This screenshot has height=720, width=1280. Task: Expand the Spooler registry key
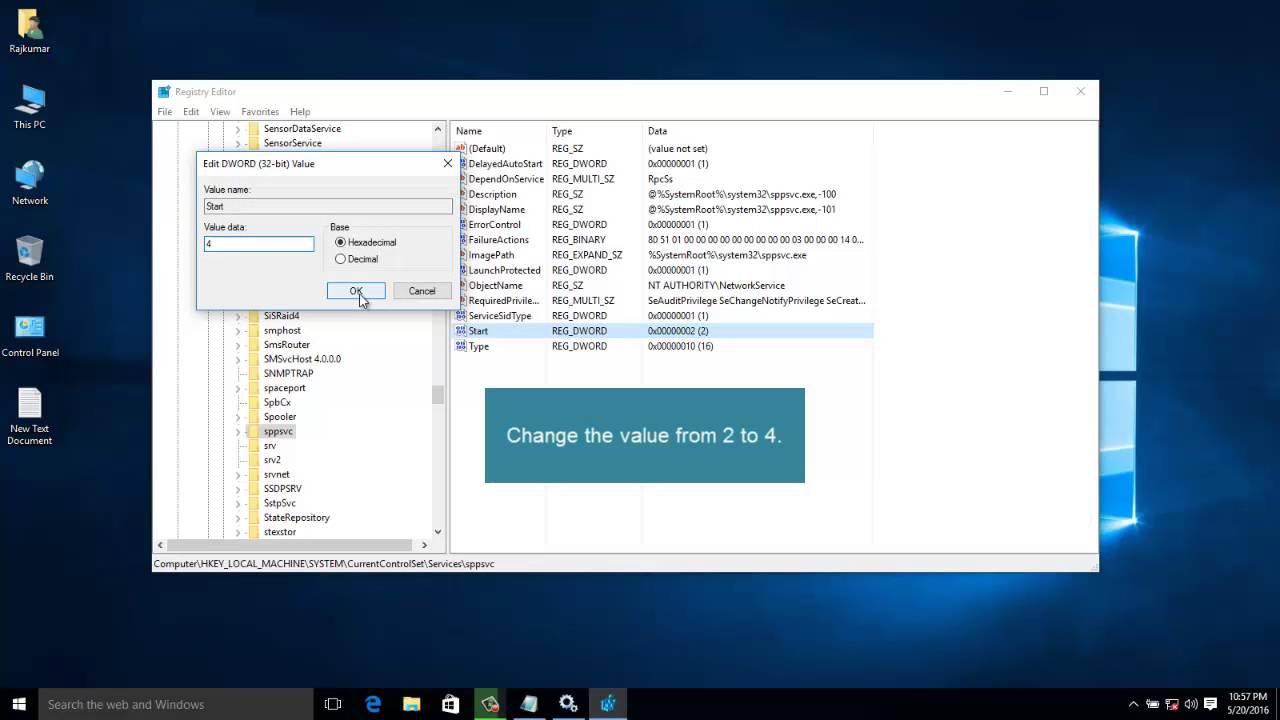pos(238,417)
